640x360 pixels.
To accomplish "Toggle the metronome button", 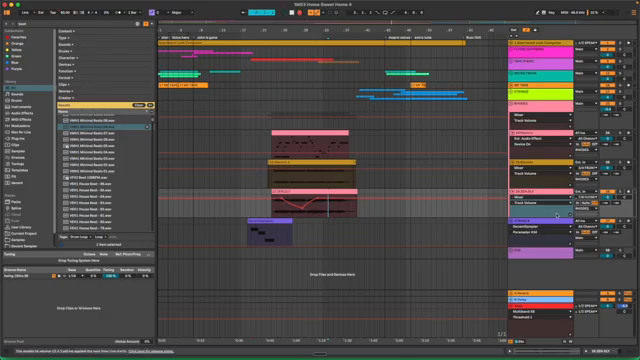I will [118, 13].
